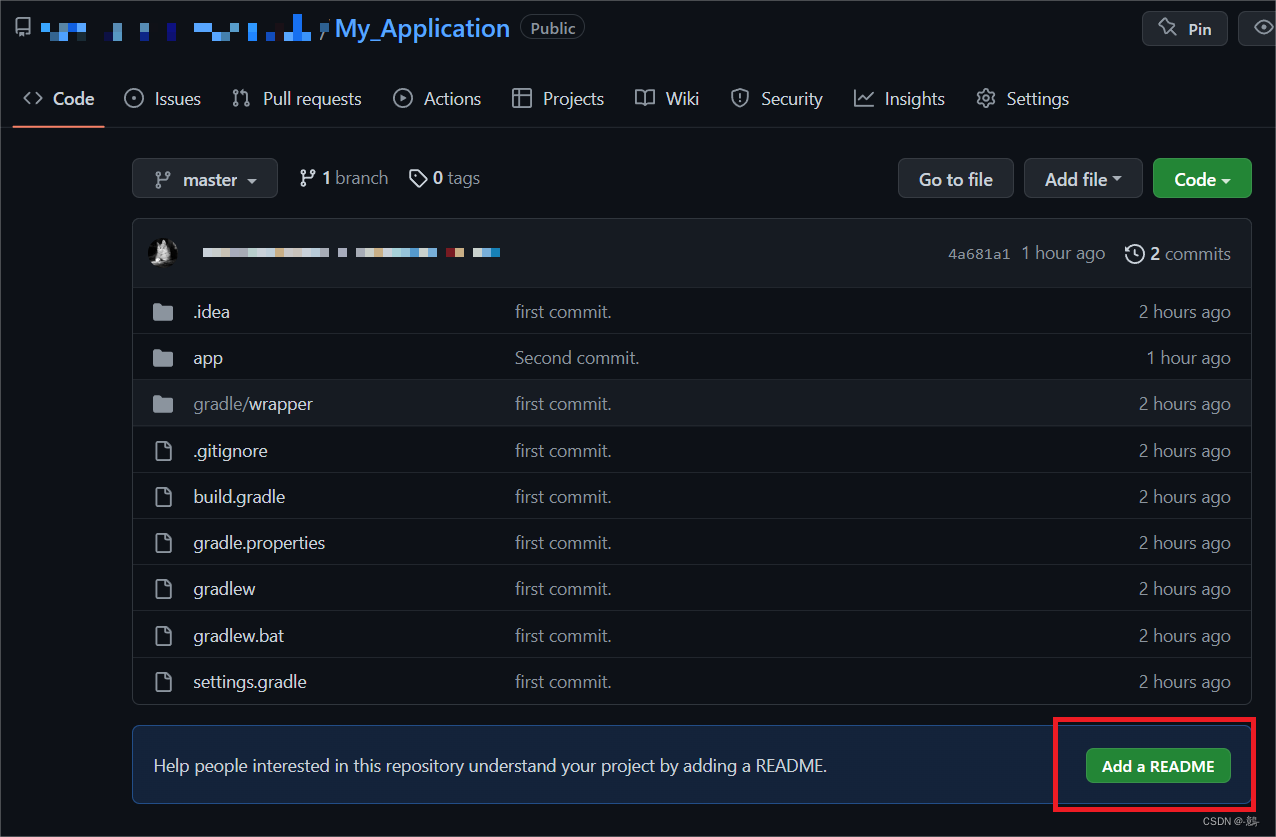
Task: Click the Go to file button
Action: pyautogui.click(x=956, y=179)
